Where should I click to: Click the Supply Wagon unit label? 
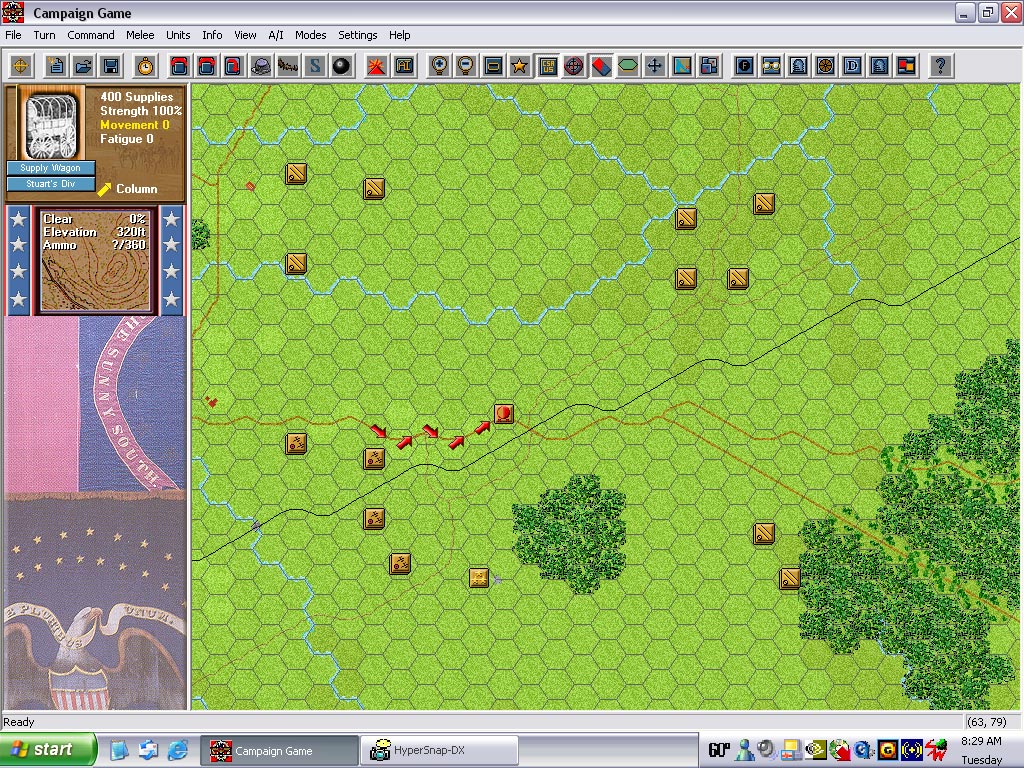(x=51, y=168)
